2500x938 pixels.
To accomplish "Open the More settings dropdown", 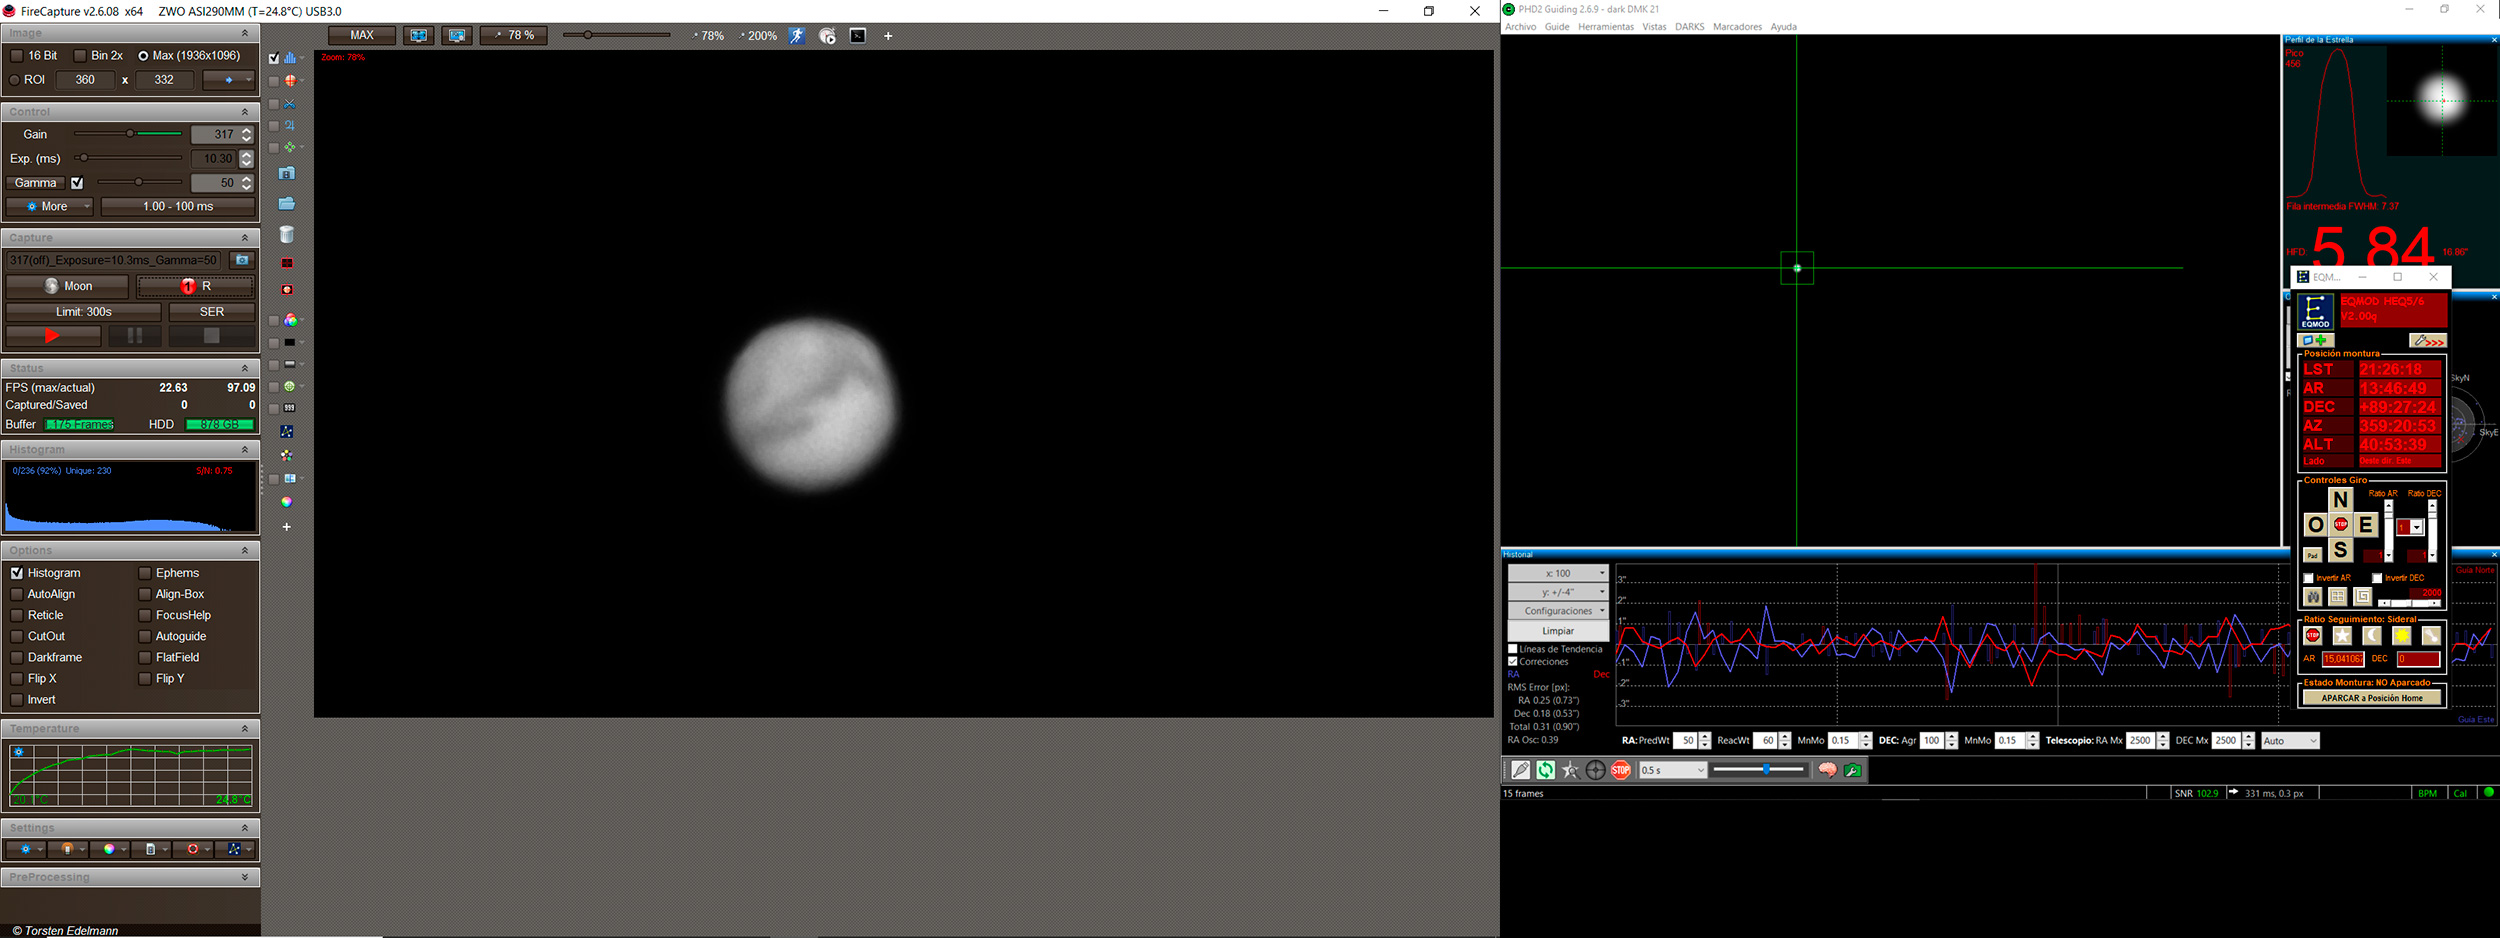I will [x=49, y=207].
